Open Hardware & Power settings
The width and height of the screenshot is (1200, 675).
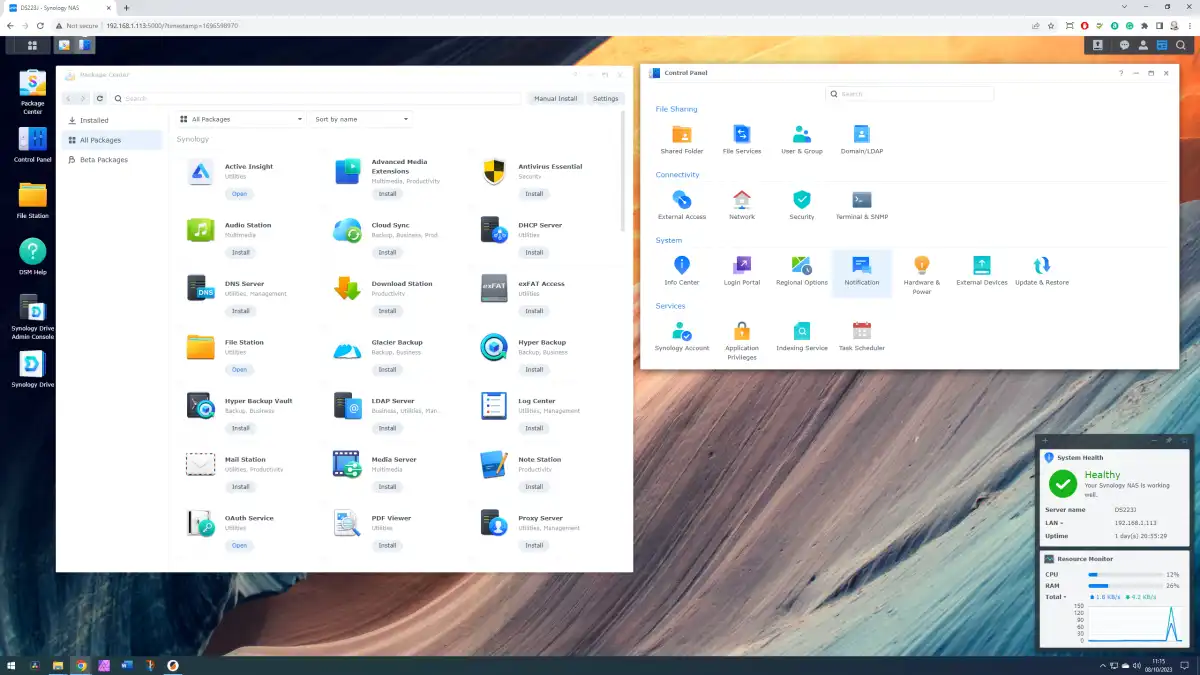[x=921, y=266]
